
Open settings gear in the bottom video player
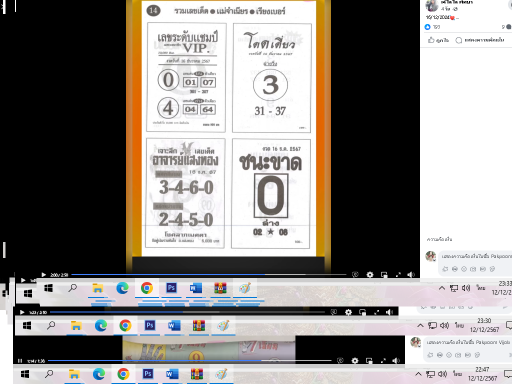point(355,361)
